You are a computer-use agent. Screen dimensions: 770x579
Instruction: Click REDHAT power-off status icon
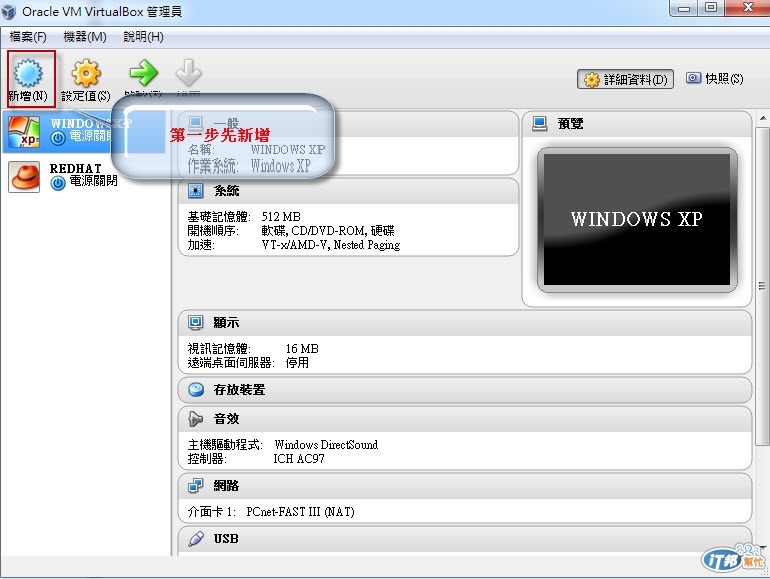(x=58, y=183)
